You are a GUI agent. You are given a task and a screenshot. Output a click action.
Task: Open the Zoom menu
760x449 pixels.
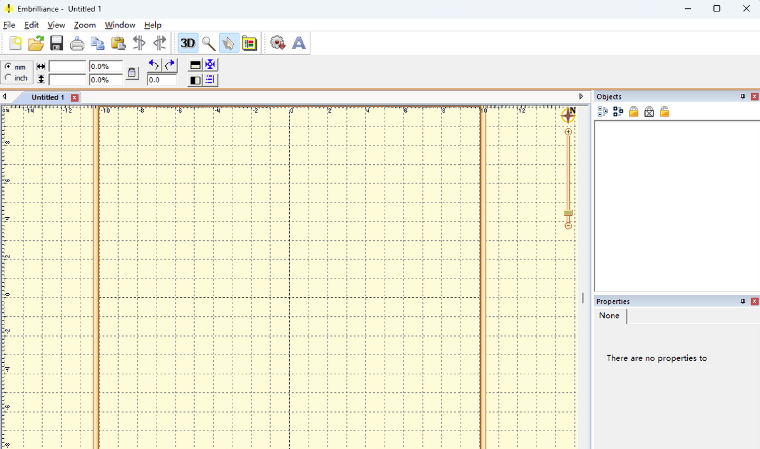pos(85,25)
